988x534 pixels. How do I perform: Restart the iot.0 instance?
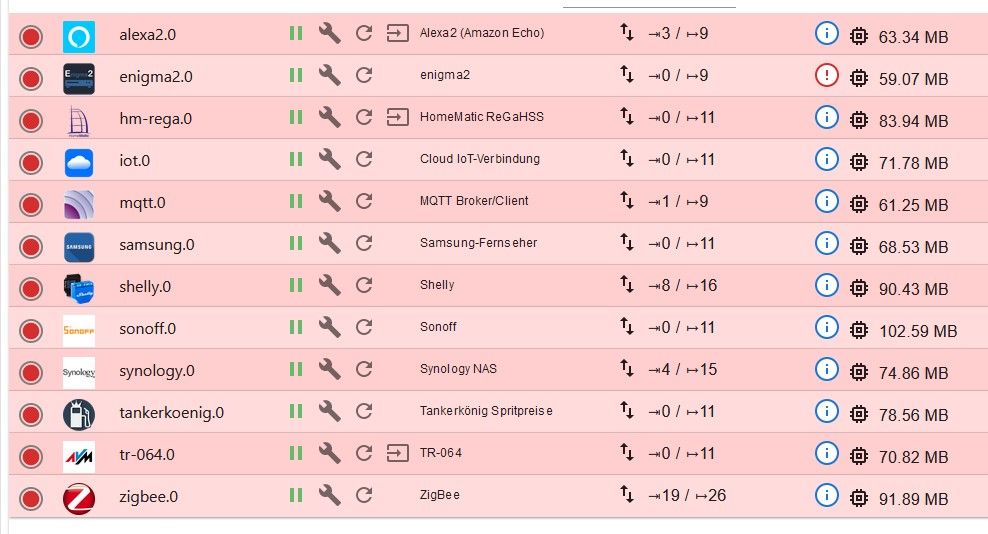coord(364,159)
